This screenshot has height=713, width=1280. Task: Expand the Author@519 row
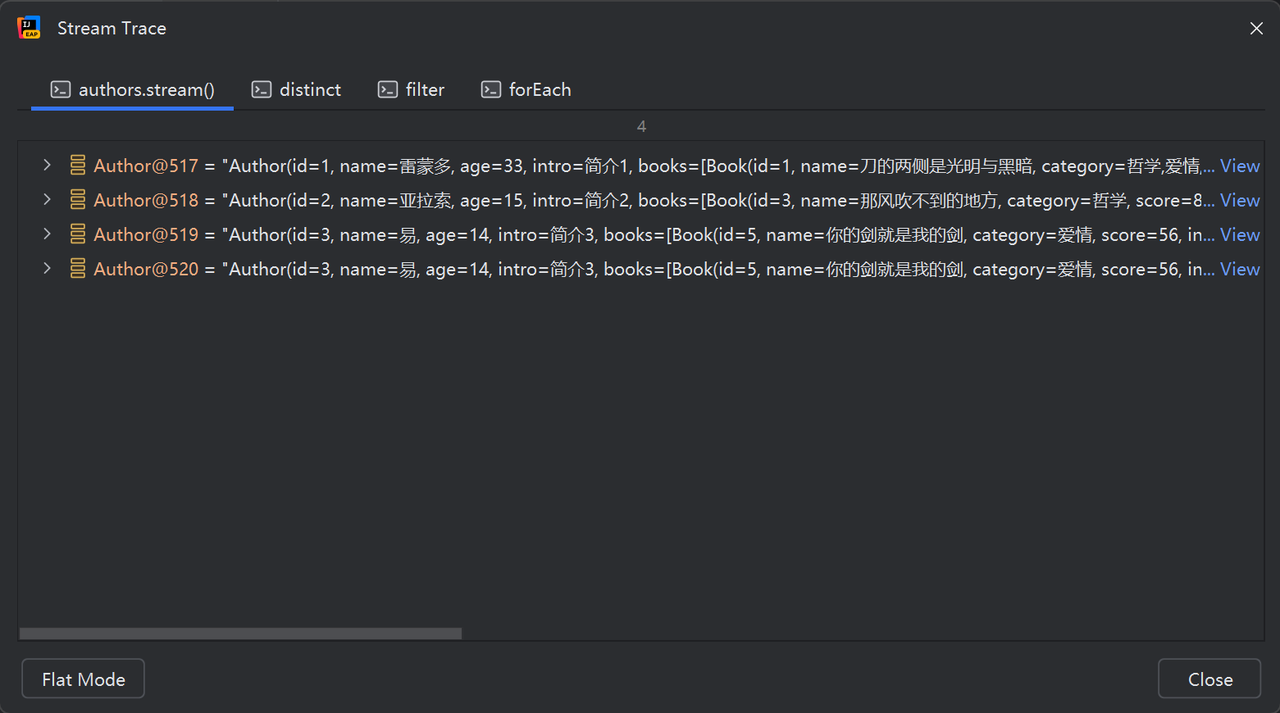click(46, 235)
